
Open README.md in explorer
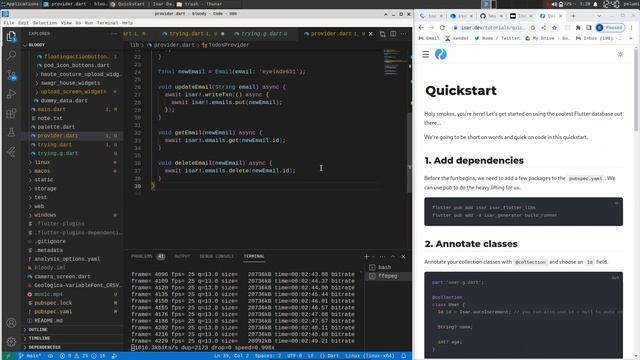click(x=49, y=321)
